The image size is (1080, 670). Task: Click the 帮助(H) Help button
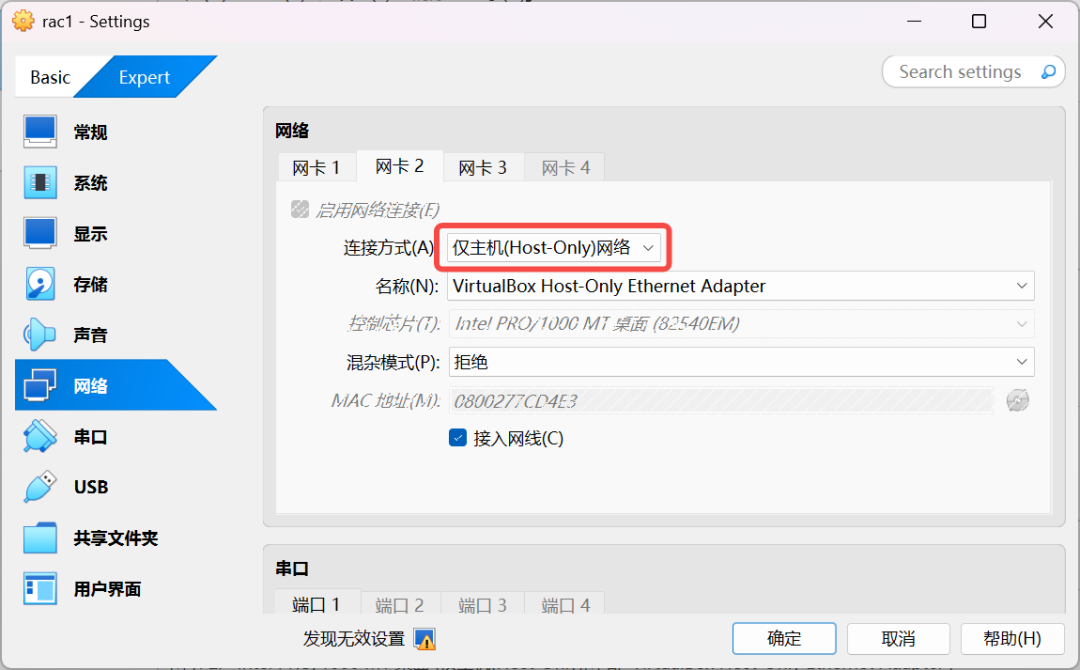(x=1012, y=638)
